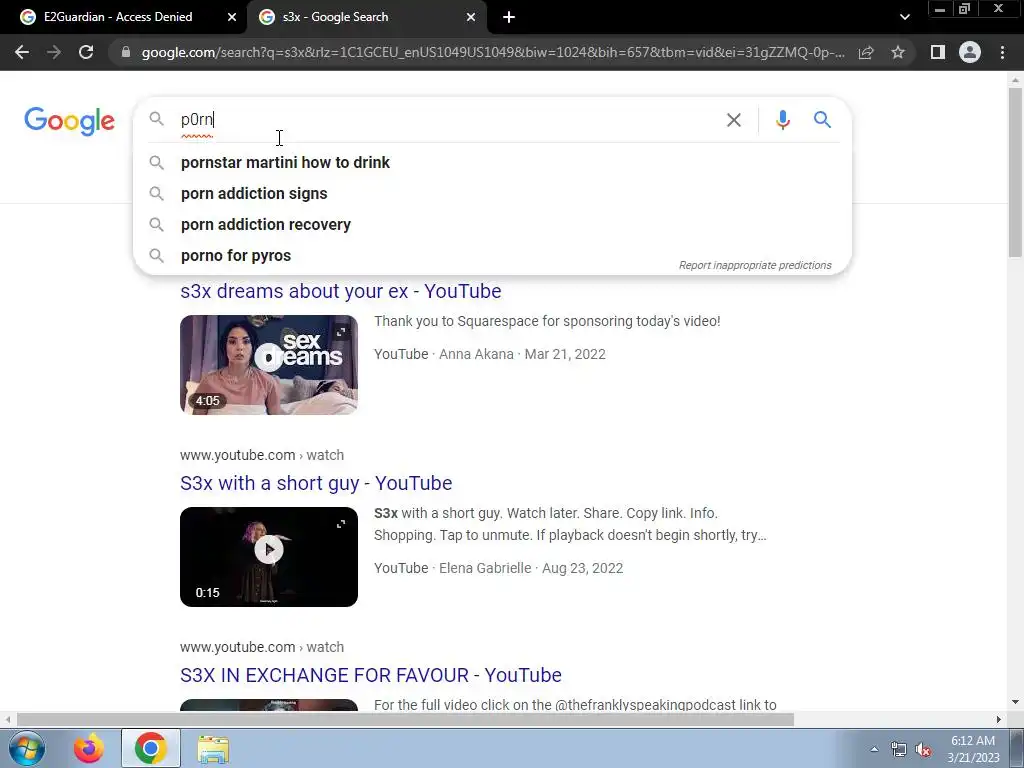Click the Google logo
Viewport: 1024px width, 768px height.
tap(69, 121)
